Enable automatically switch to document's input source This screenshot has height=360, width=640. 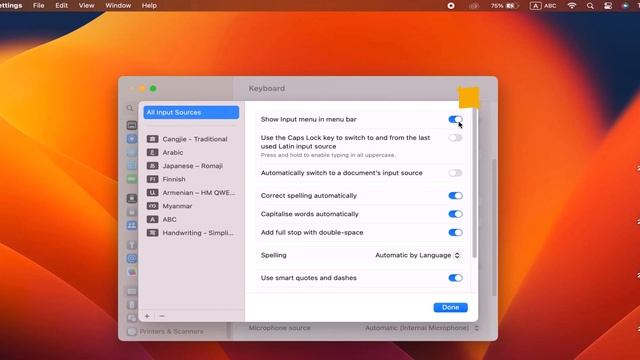tap(455, 173)
